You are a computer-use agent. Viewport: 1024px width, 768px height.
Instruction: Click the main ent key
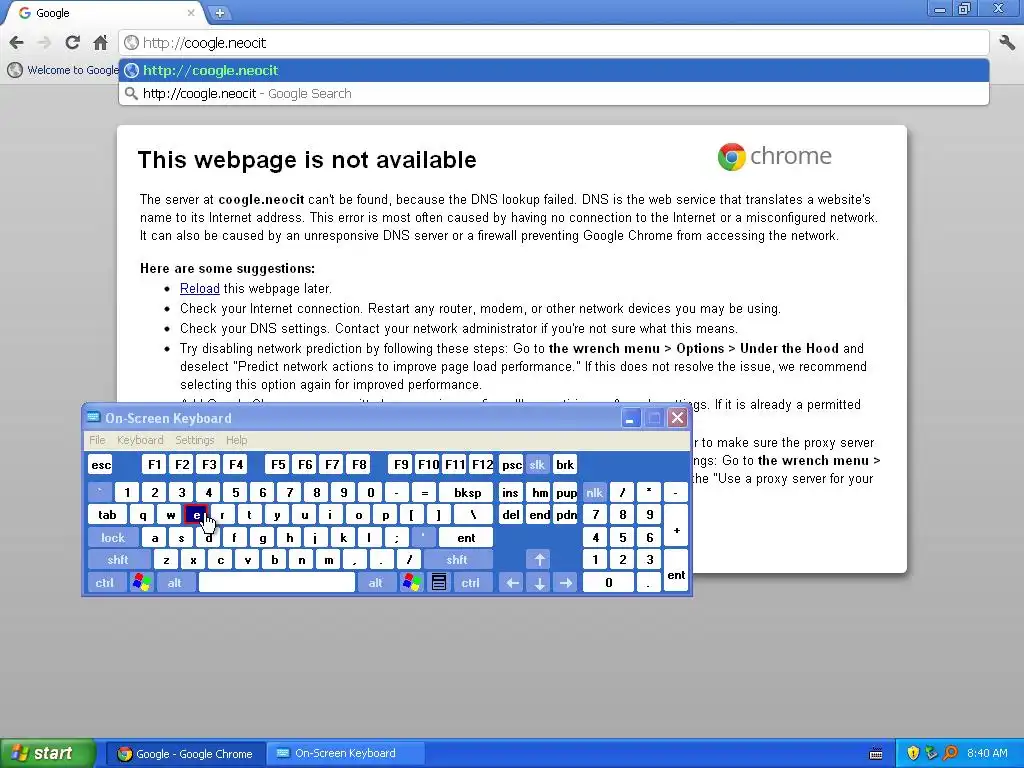point(466,538)
